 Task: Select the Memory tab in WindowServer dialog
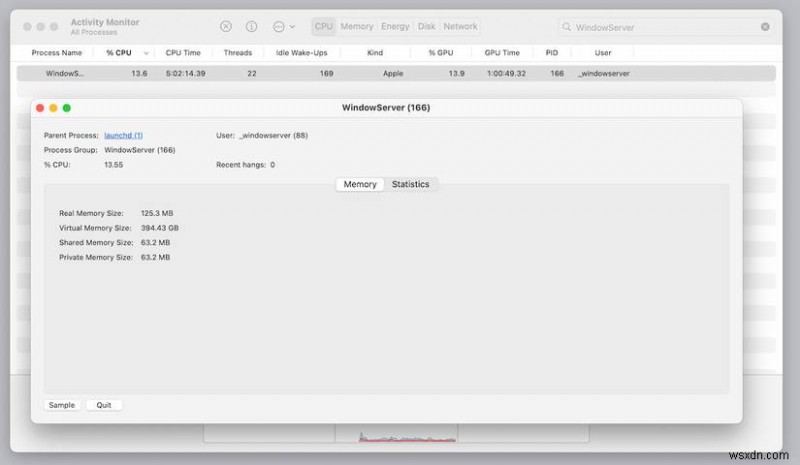point(360,184)
